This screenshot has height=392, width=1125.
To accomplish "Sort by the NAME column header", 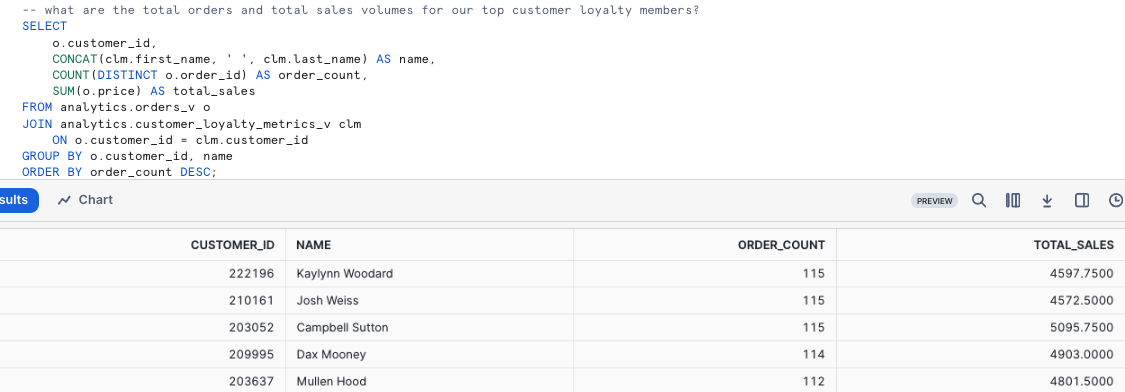I will point(314,245).
